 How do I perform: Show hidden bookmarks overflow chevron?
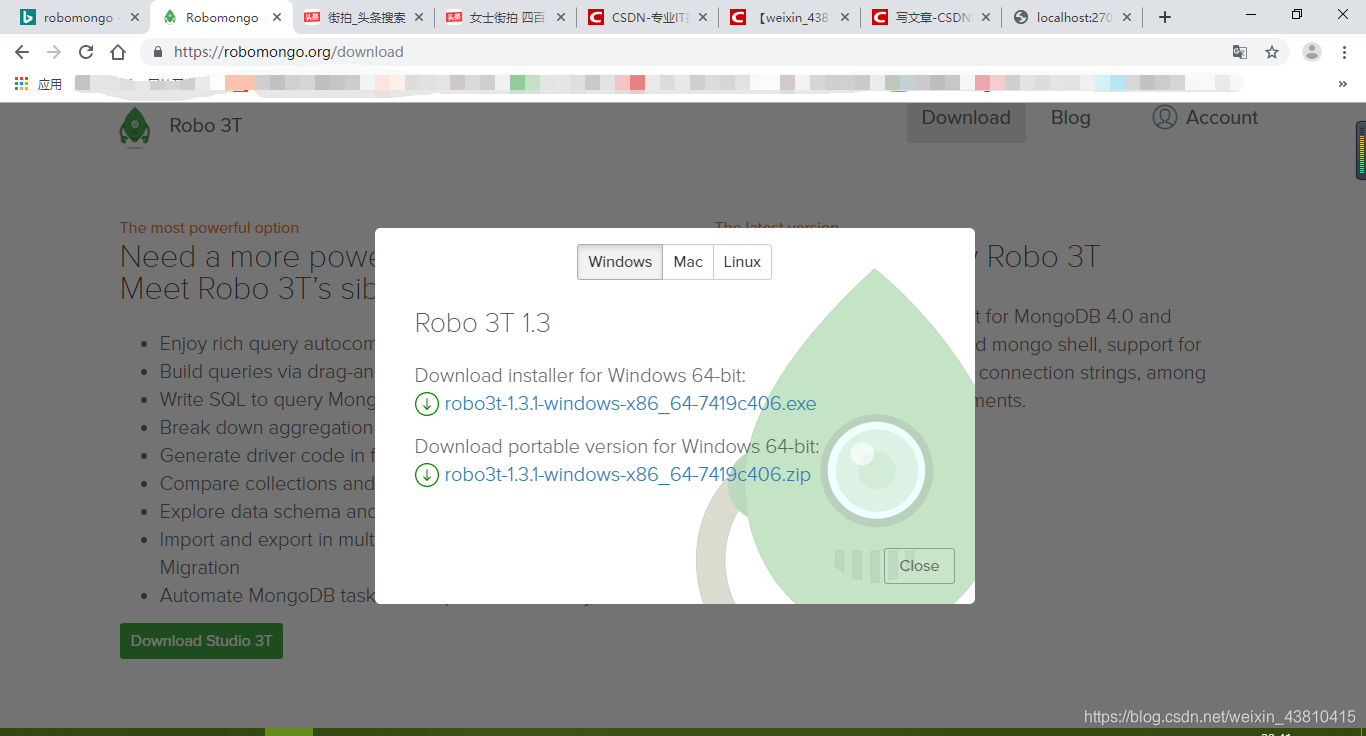pos(1343,84)
